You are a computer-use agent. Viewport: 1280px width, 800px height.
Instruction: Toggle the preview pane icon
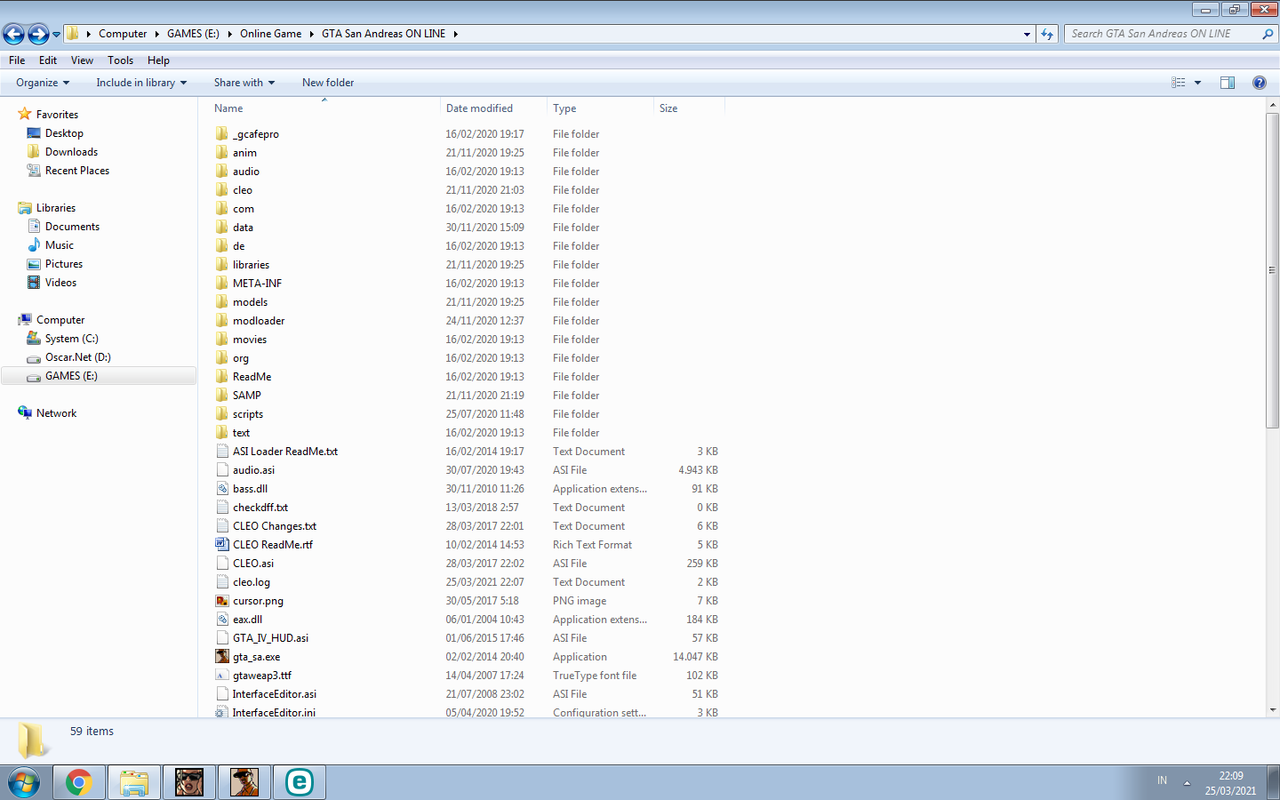[x=1227, y=83]
